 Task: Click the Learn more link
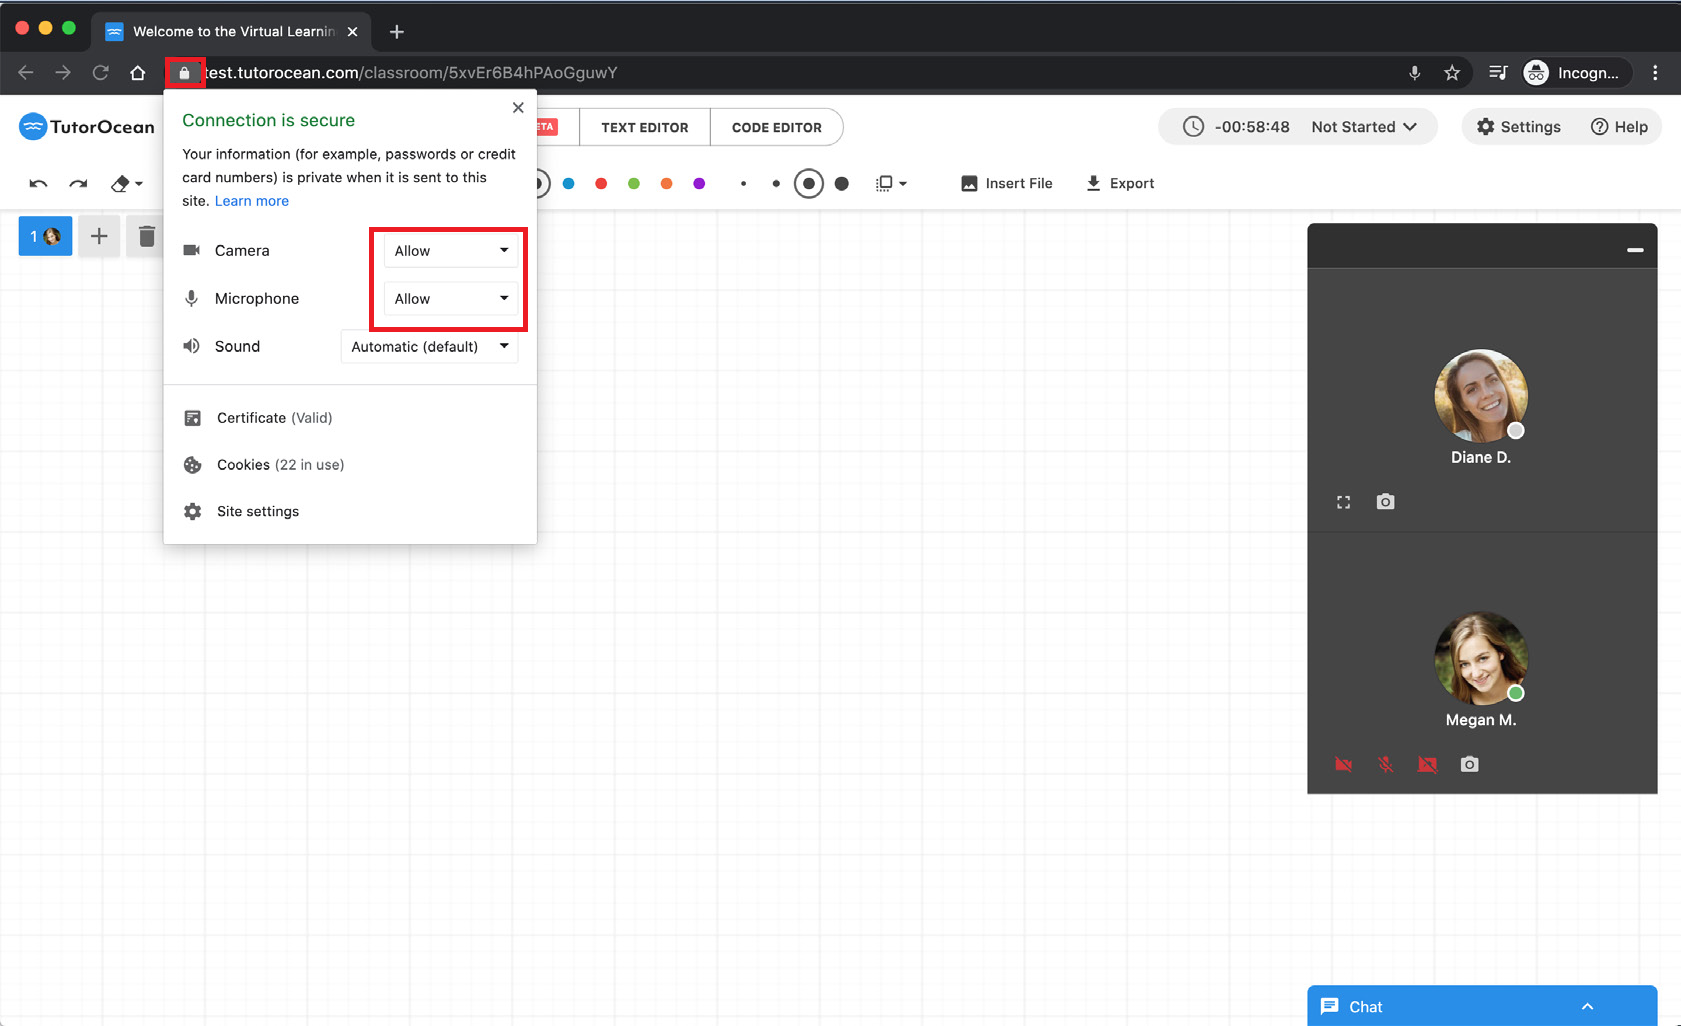click(x=252, y=201)
